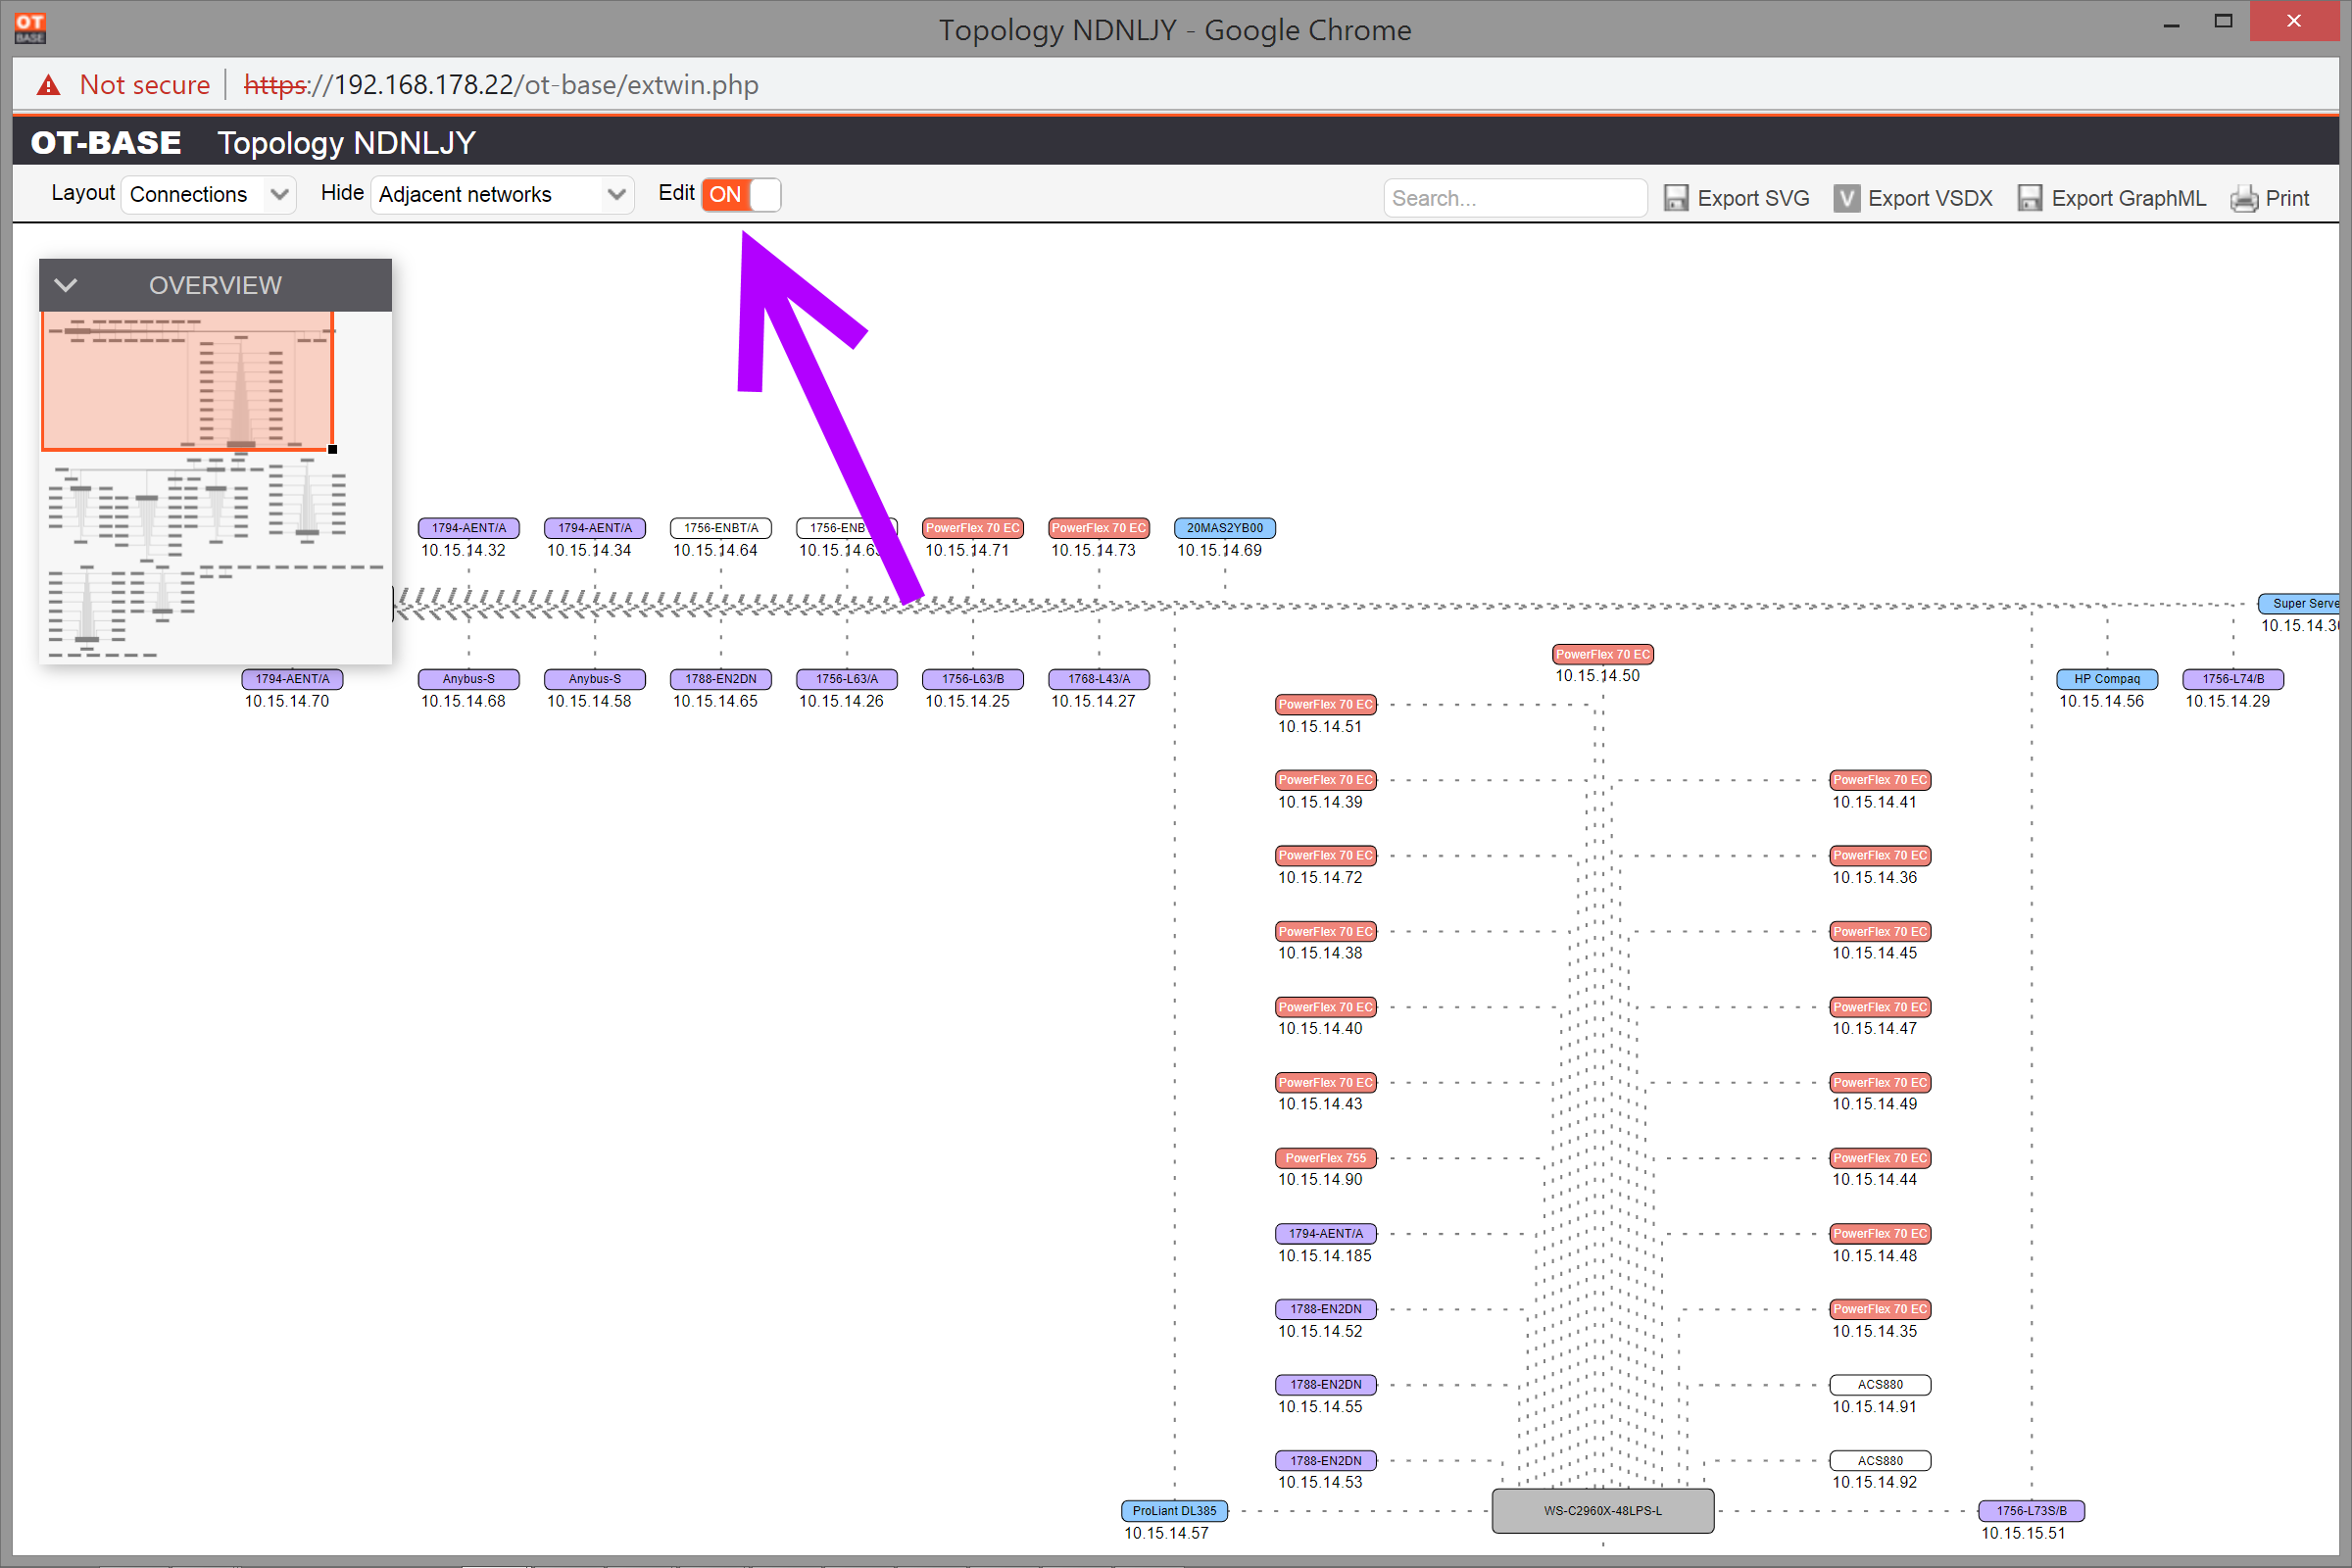Click the Print printer icon
This screenshot has width=2352, height=1568.
pos(2244,198)
